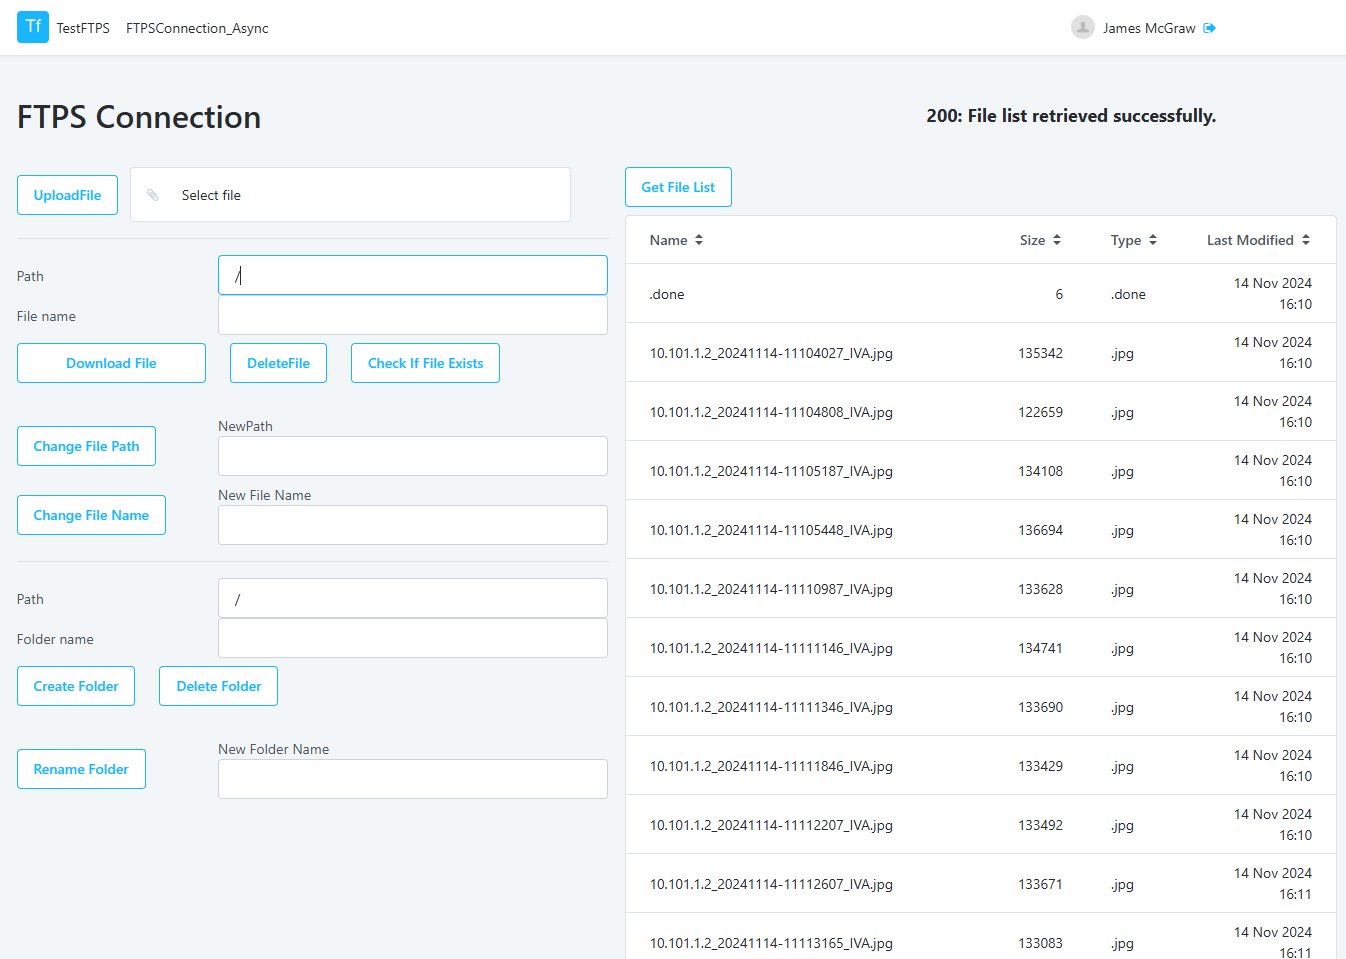Click Check If File Exists button
Viewport: 1346px width, 959px height.
click(x=425, y=363)
